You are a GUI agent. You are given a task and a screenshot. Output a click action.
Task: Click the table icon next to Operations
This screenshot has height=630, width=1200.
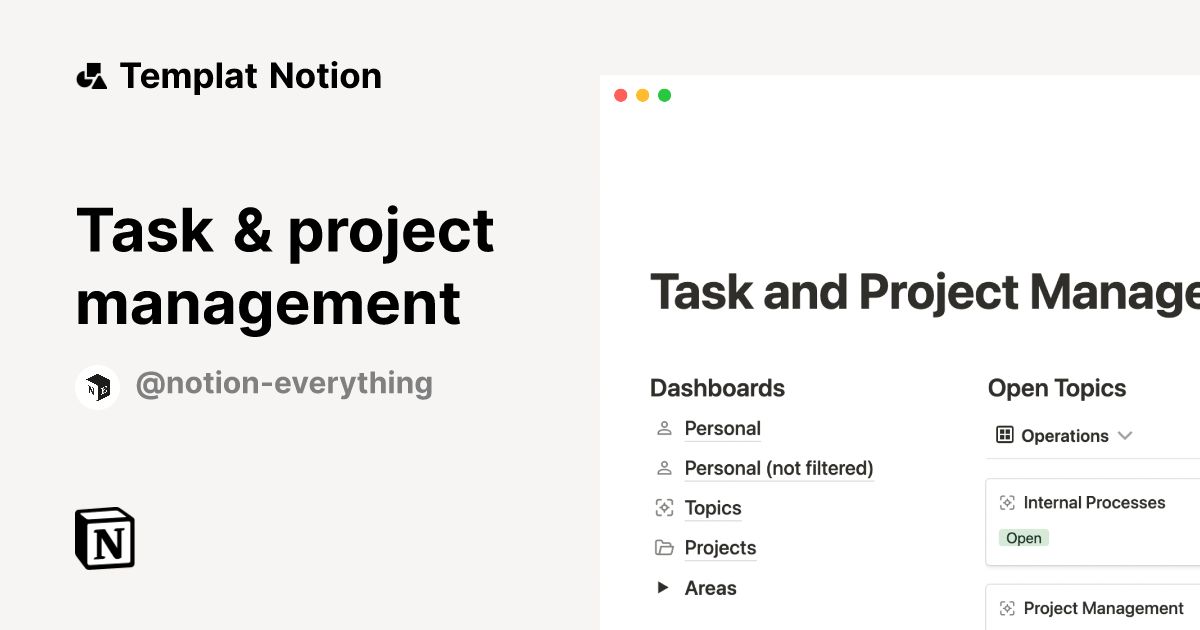1003,435
